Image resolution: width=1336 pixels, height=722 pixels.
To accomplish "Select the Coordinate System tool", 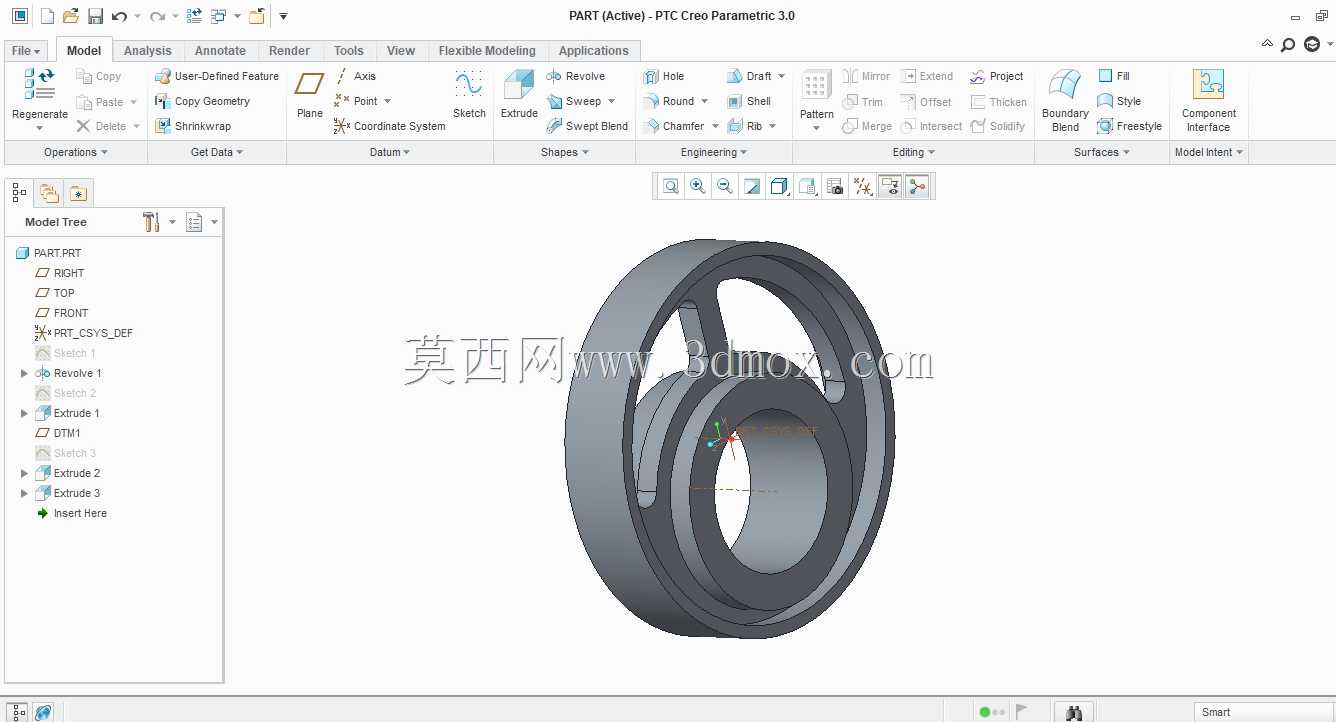I will [389, 126].
